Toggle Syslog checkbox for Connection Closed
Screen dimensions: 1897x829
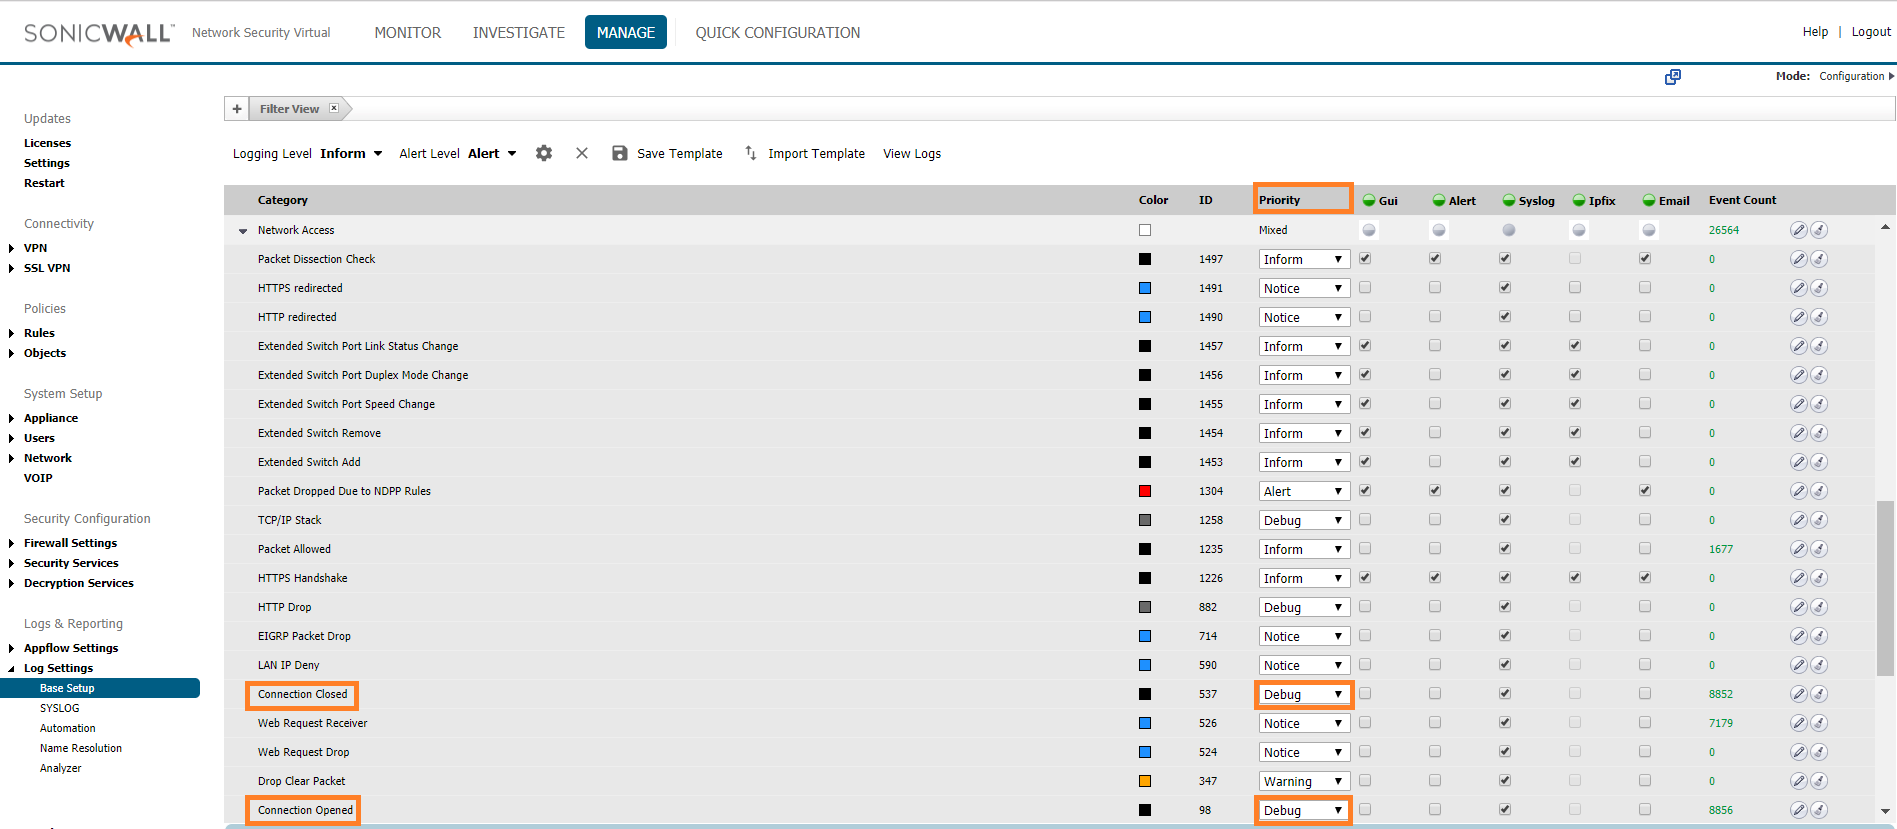coord(1505,694)
